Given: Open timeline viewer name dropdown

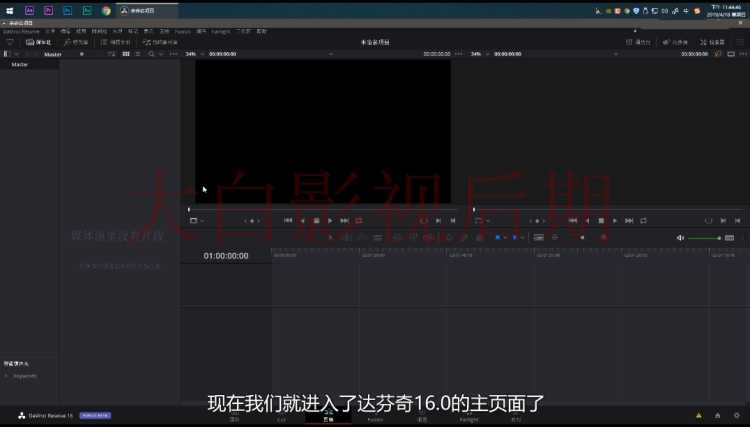Looking at the screenshot, I should (x=616, y=54).
